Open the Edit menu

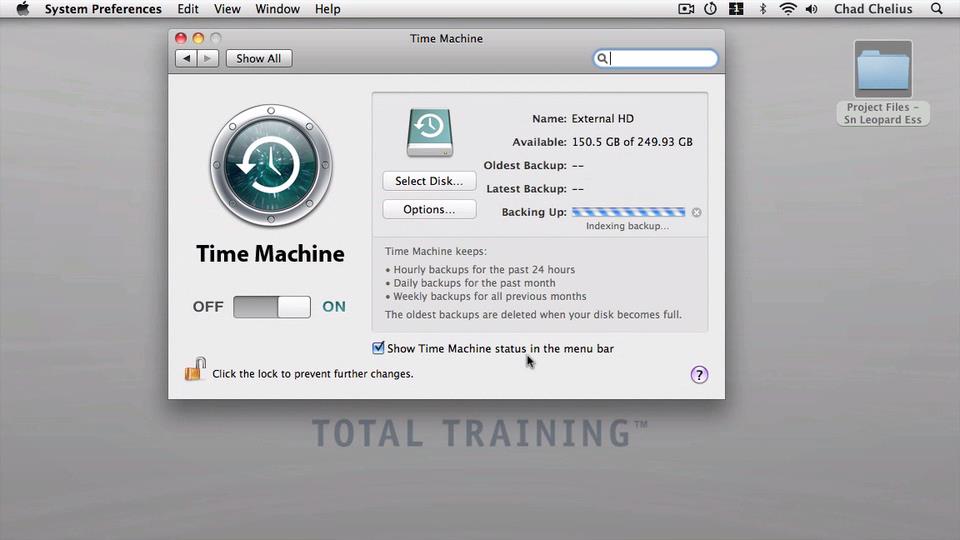(x=188, y=9)
